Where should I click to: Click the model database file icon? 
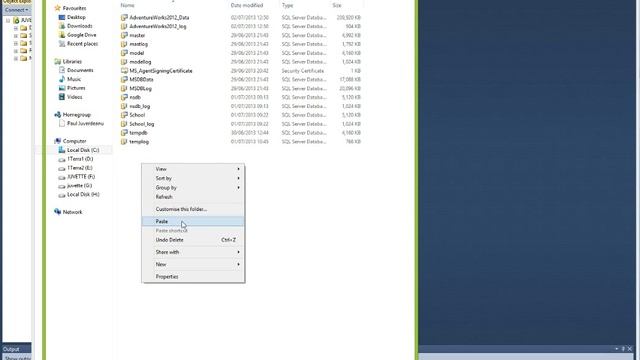click(x=124, y=53)
